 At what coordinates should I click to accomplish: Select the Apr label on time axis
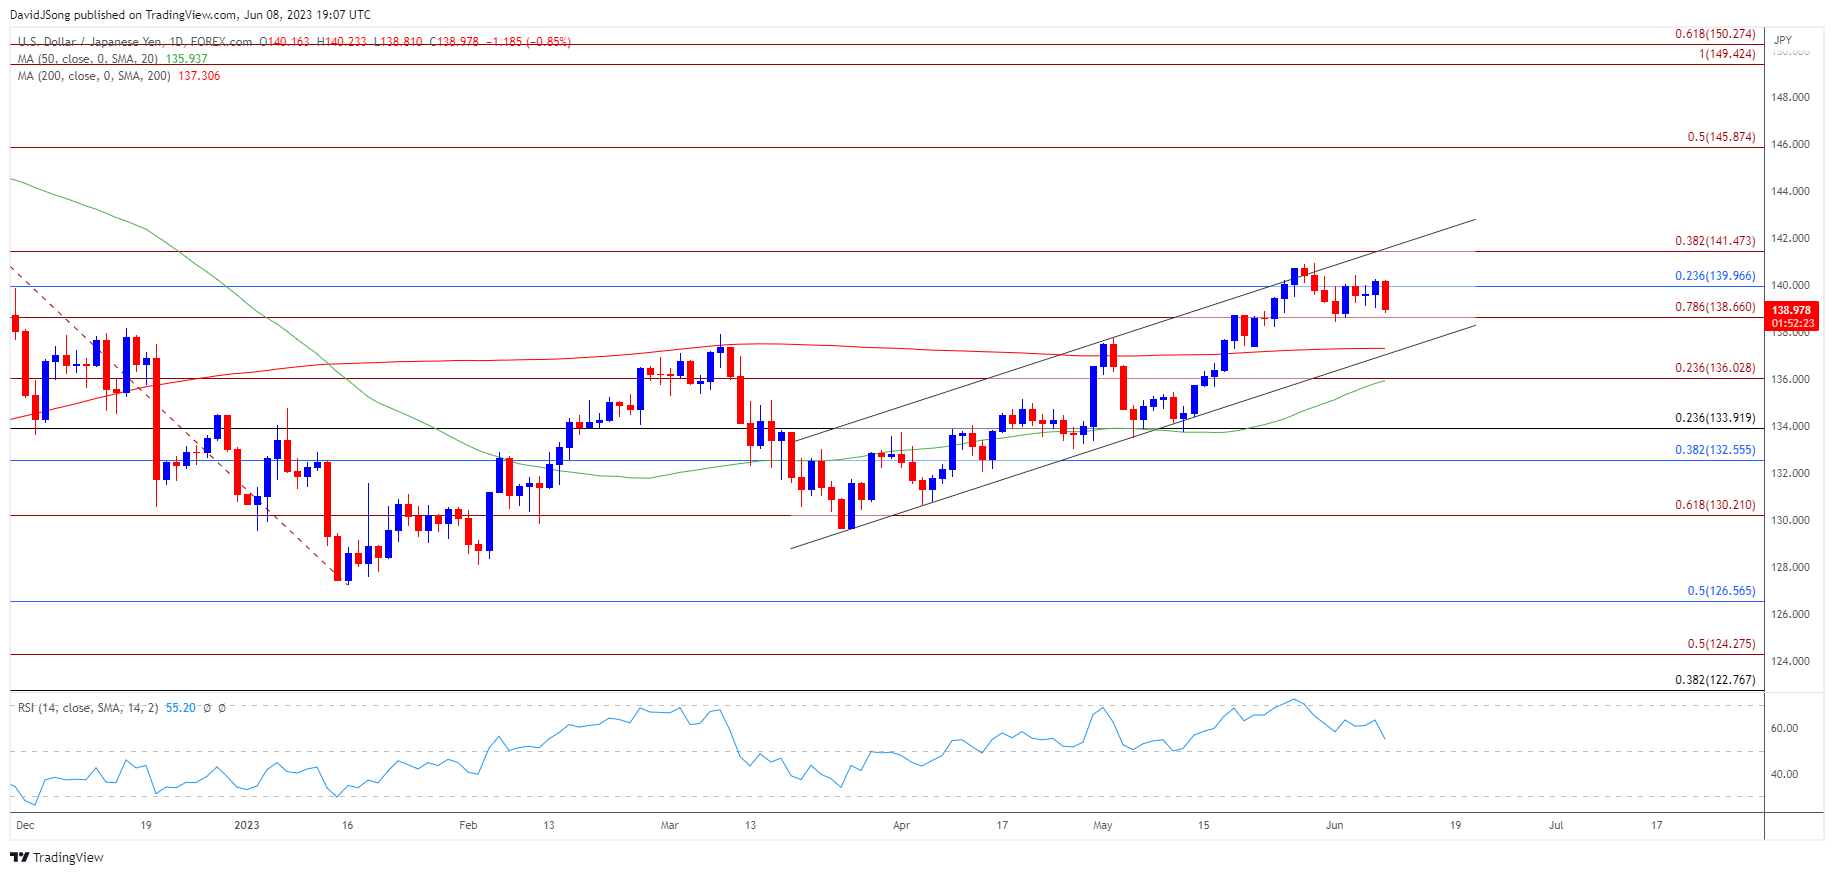(901, 825)
